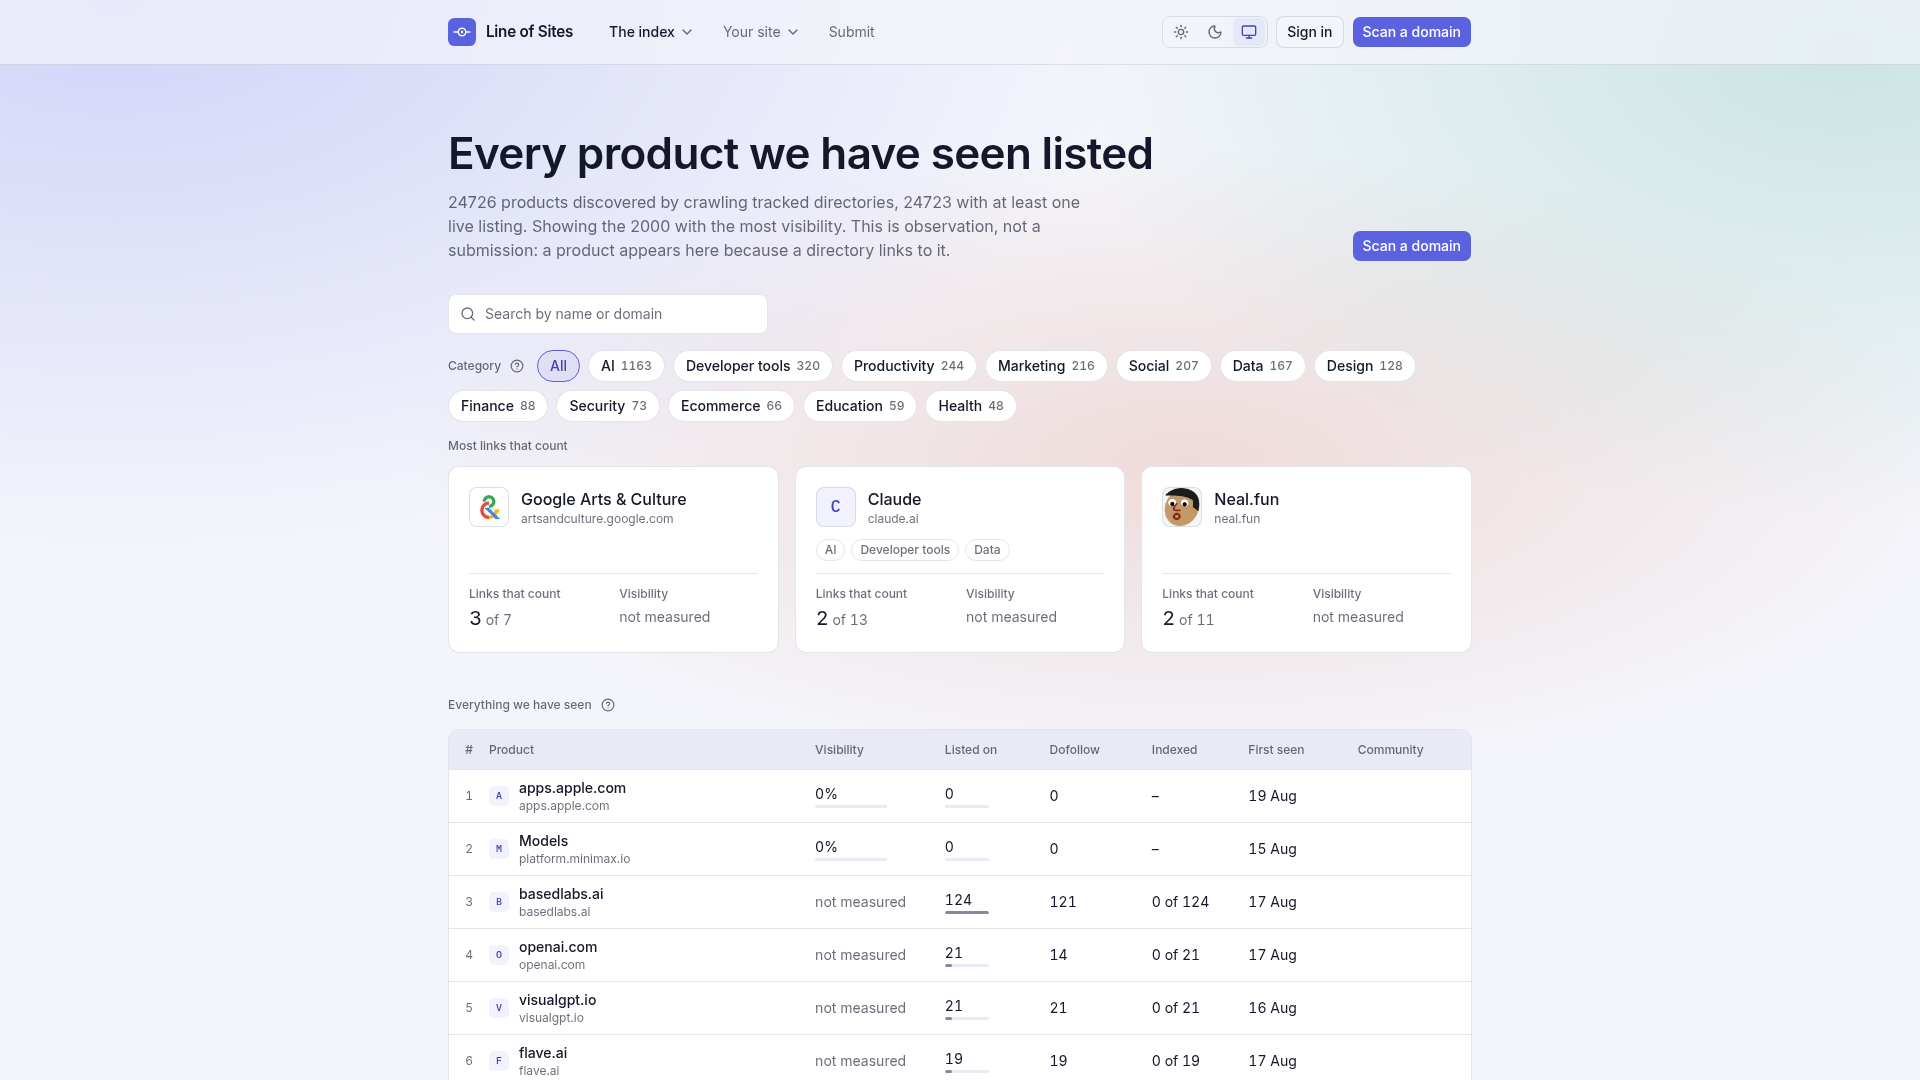Switch to light theme sun icon
The height and width of the screenshot is (1080, 1920).
pos(1181,32)
